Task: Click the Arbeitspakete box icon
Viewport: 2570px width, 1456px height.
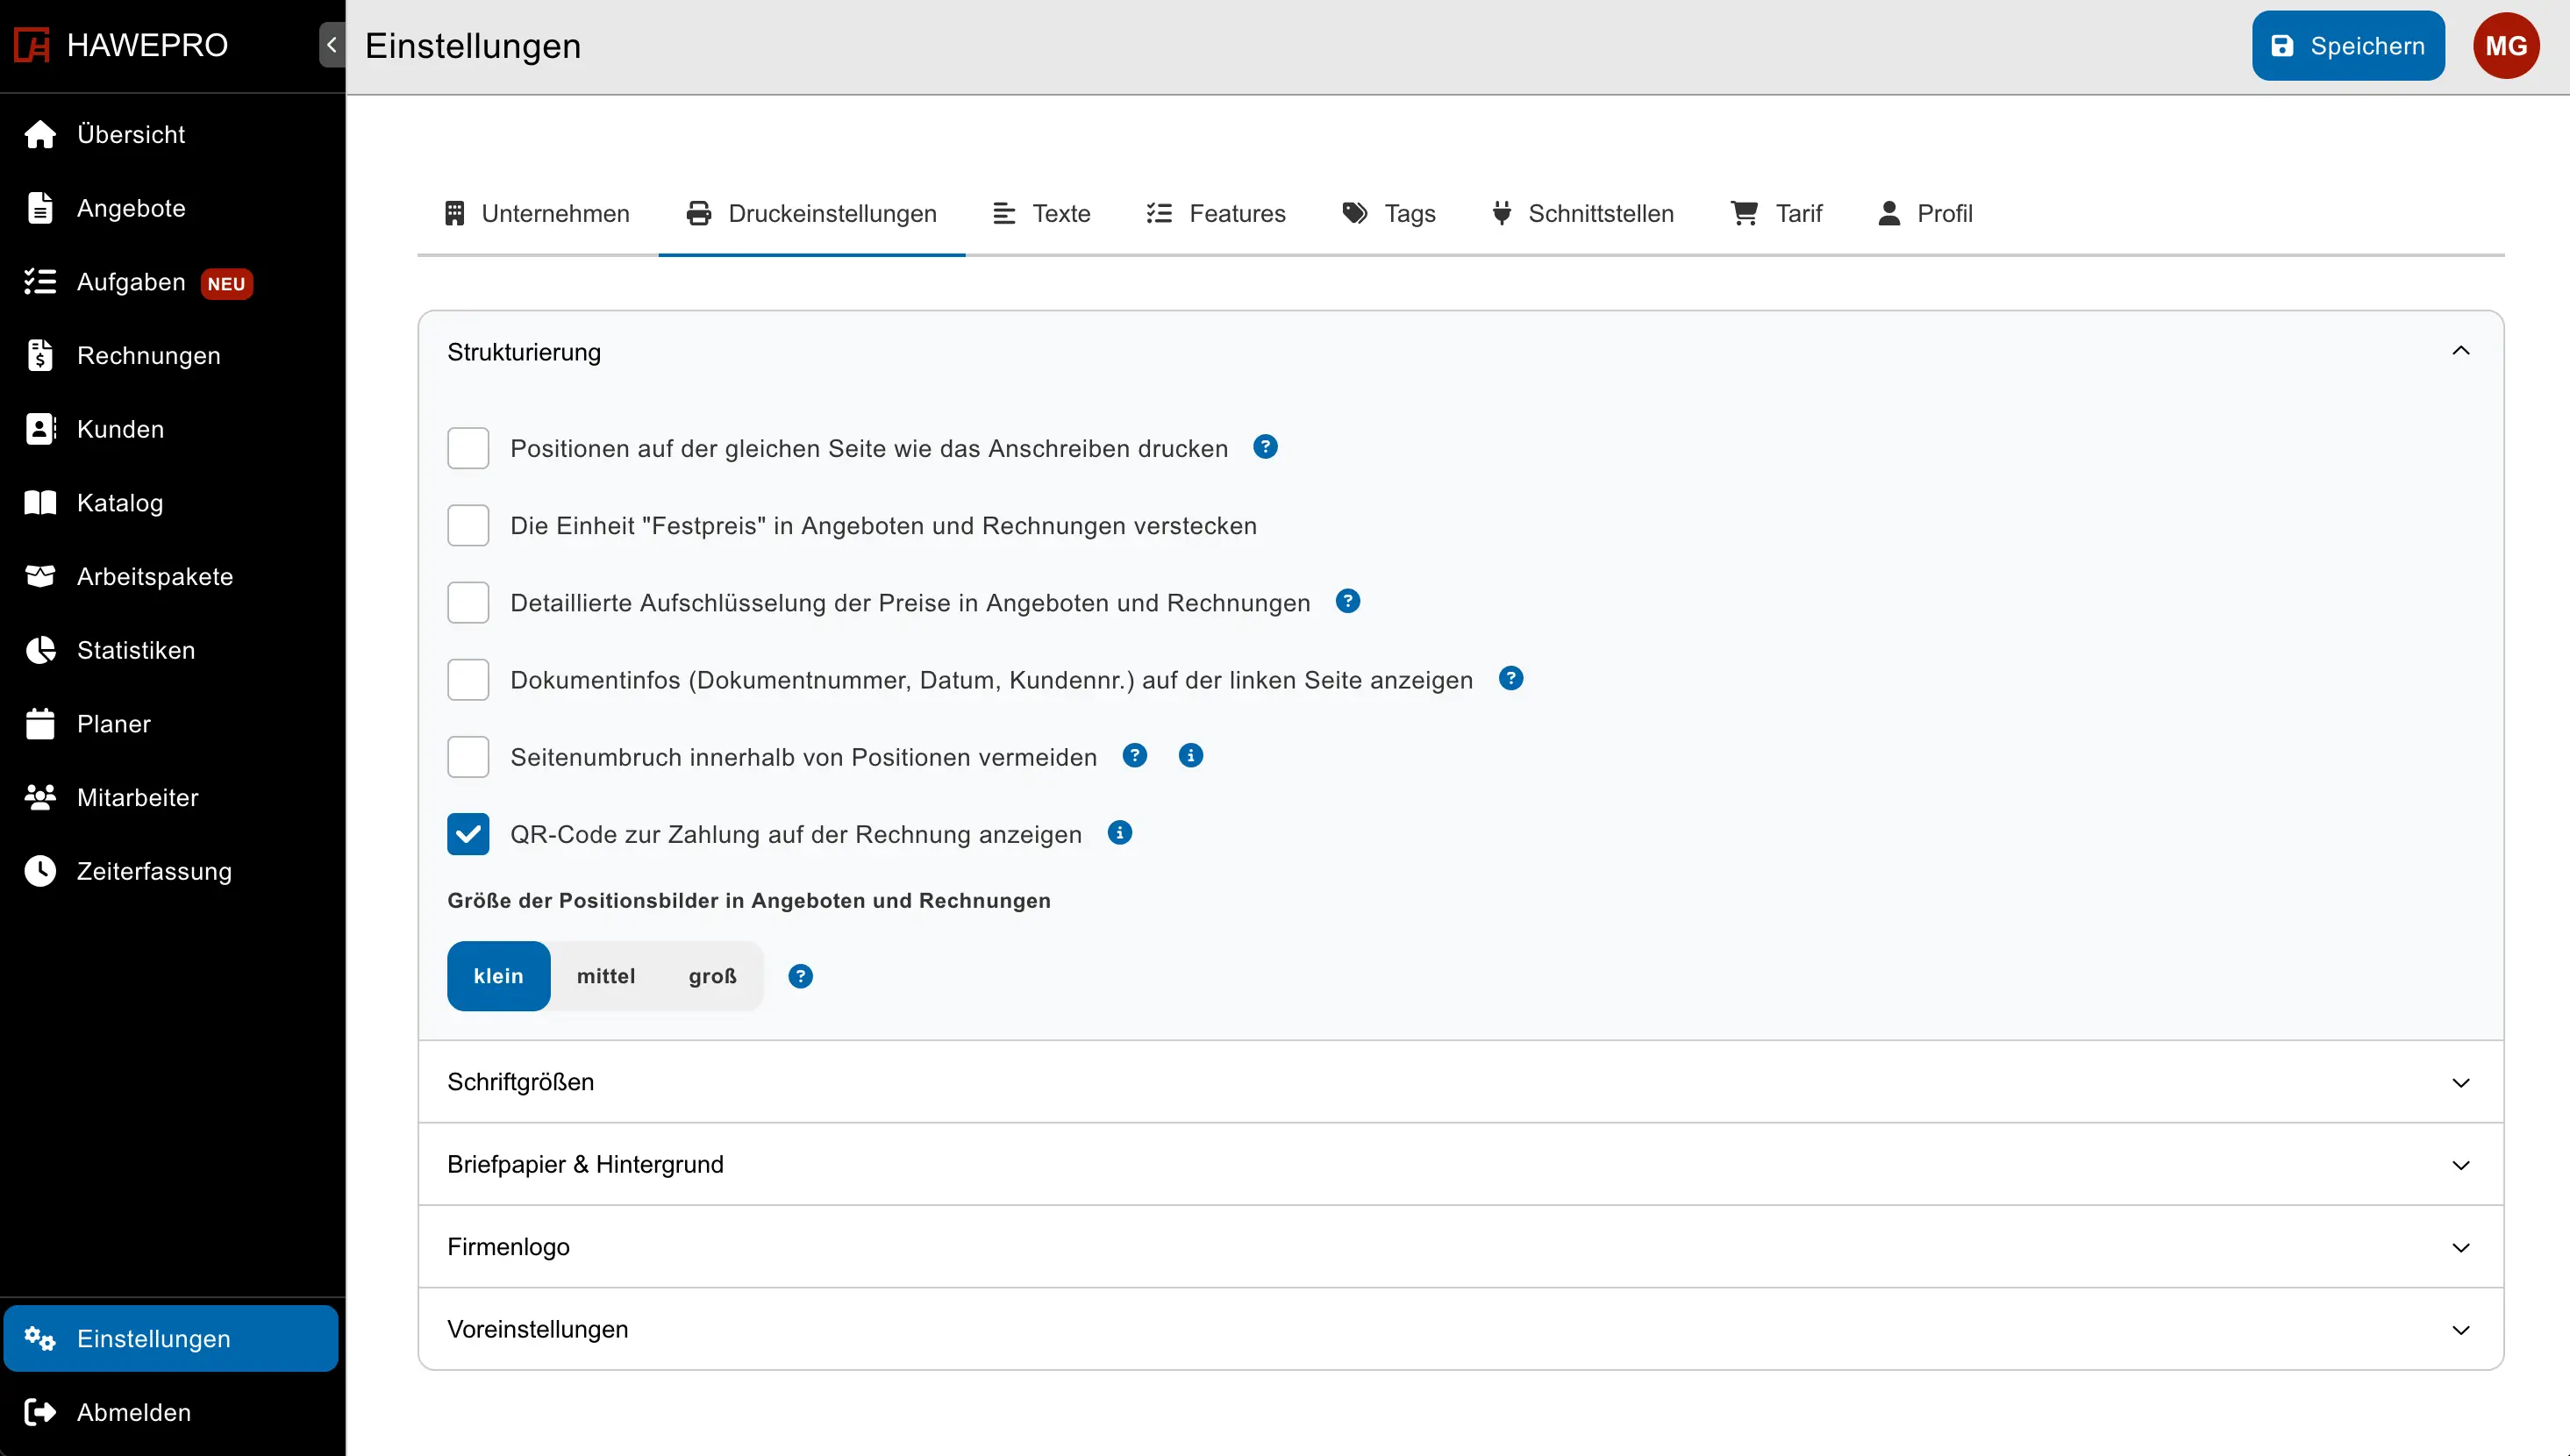Action: click(x=40, y=576)
